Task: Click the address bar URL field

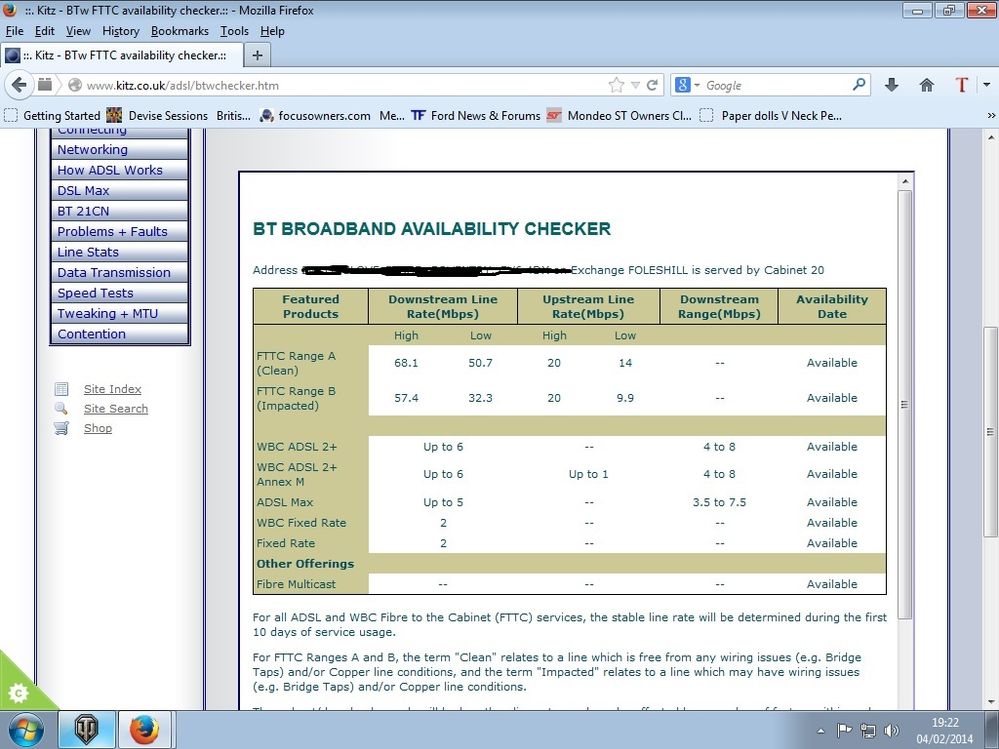Action: coord(344,85)
